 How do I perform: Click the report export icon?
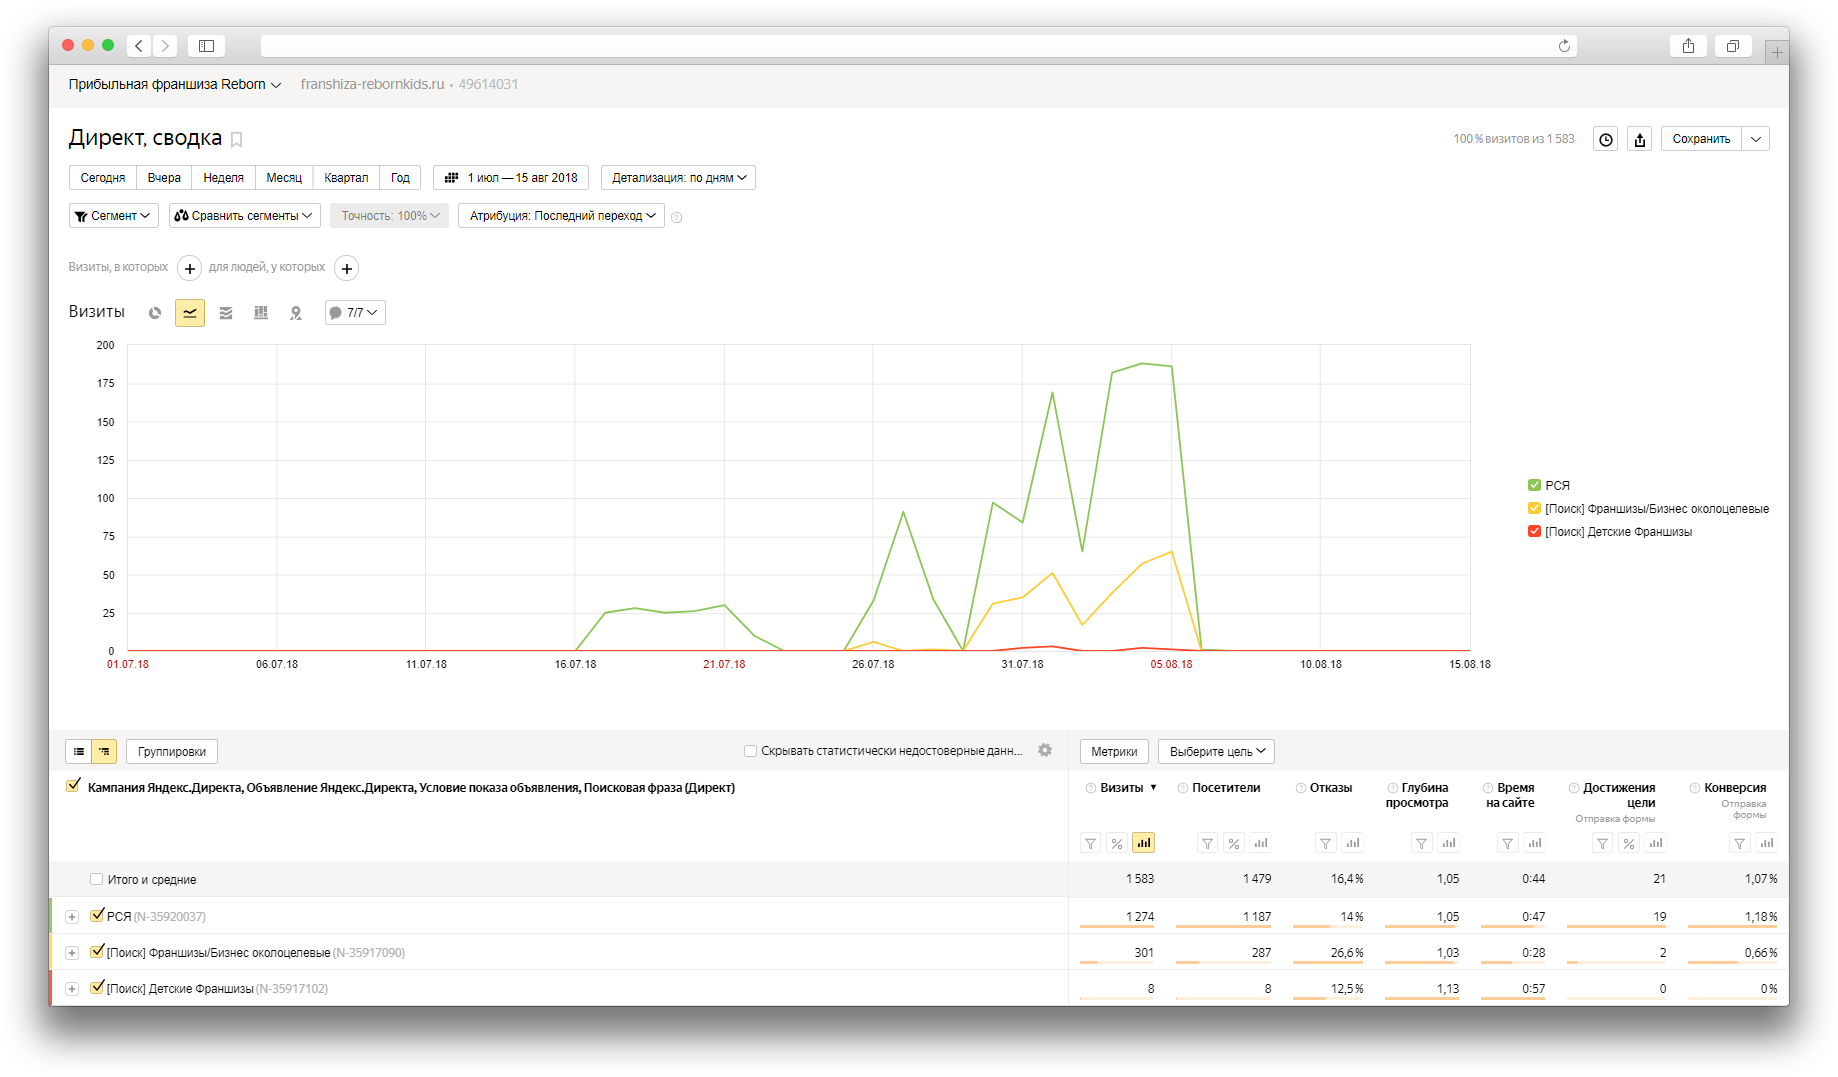[1640, 139]
